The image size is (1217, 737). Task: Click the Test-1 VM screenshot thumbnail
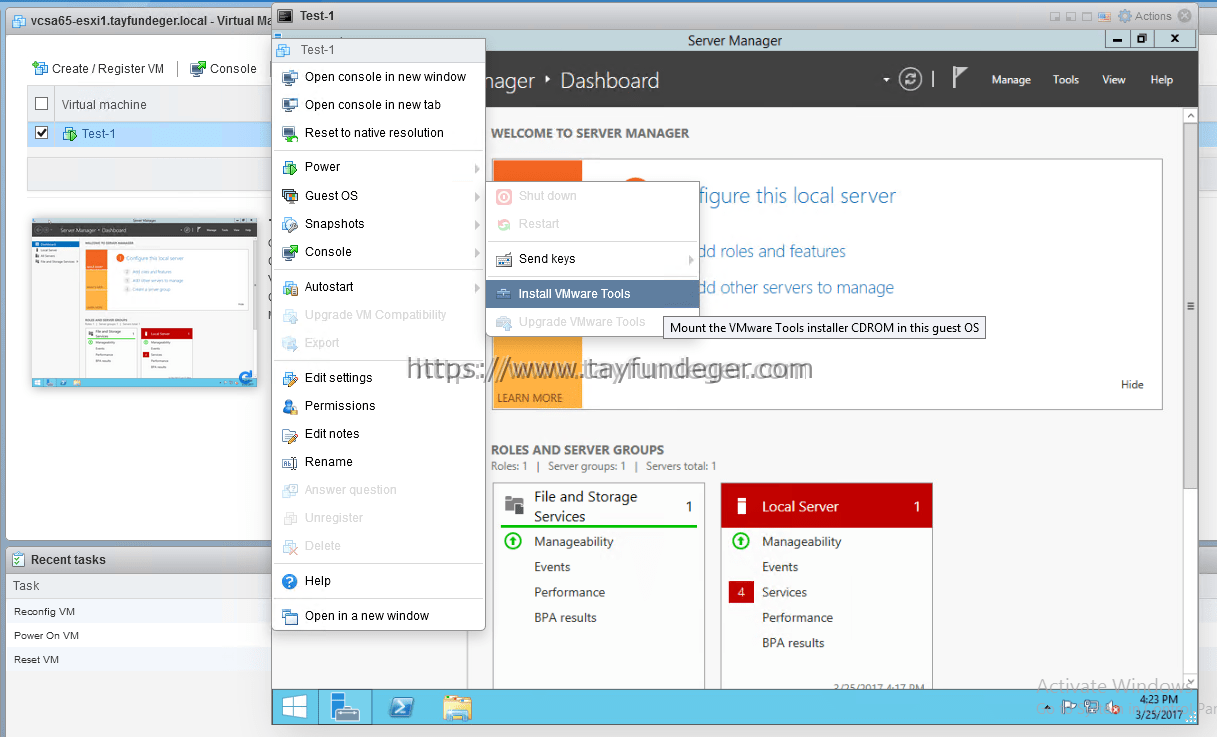(144, 302)
